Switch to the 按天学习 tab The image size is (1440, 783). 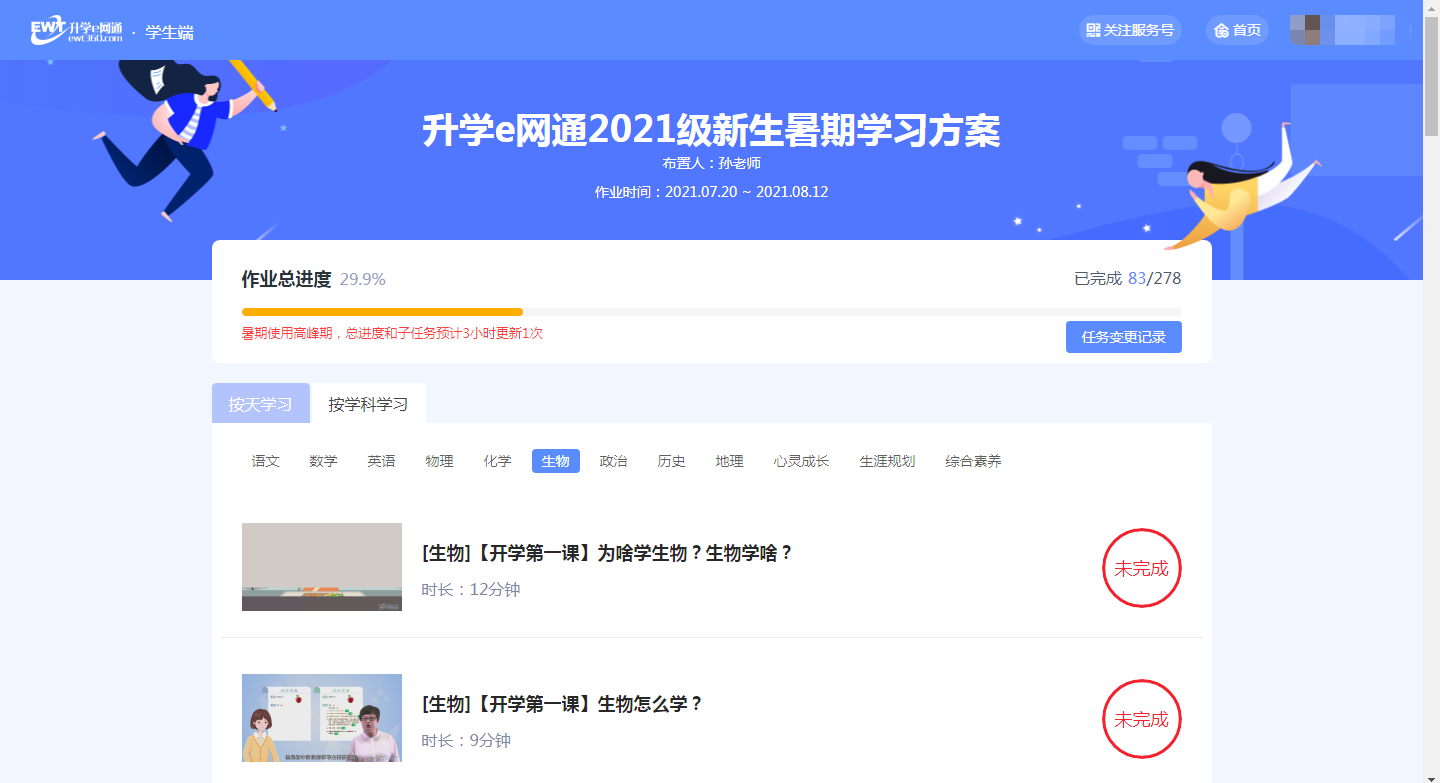261,403
